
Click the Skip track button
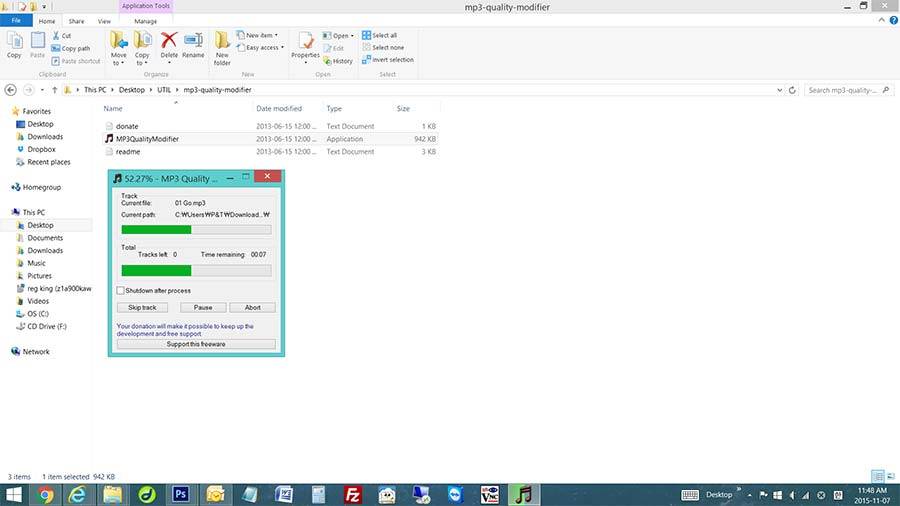142,308
